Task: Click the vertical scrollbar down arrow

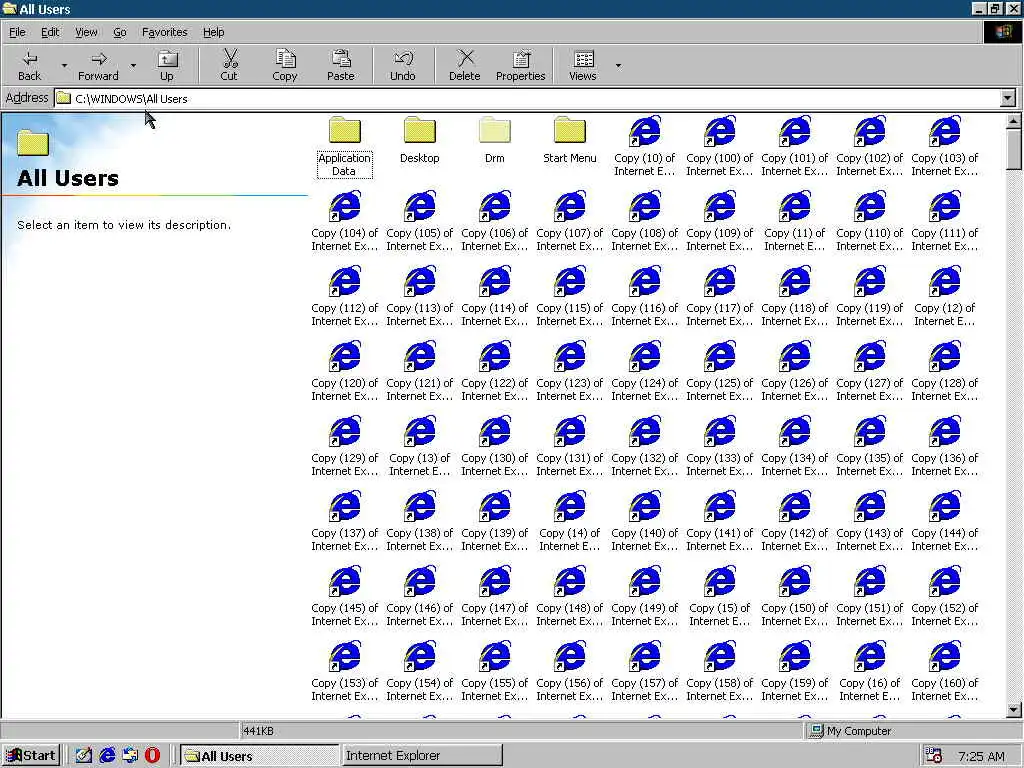Action: (1014, 710)
